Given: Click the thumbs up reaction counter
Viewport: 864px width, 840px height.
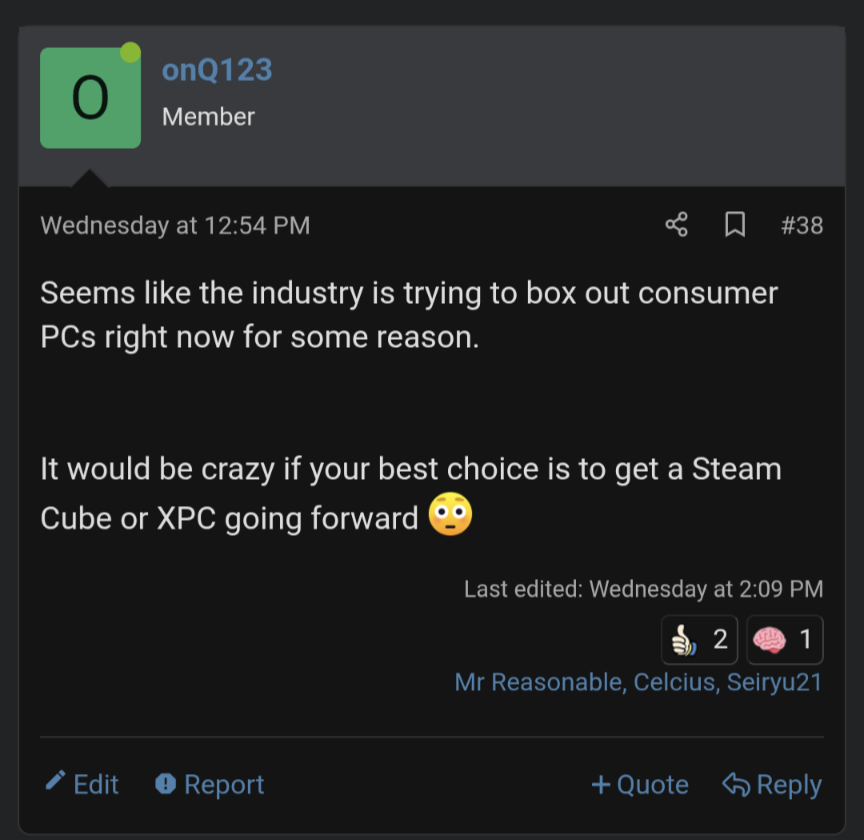Looking at the screenshot, I should (700, 640).
